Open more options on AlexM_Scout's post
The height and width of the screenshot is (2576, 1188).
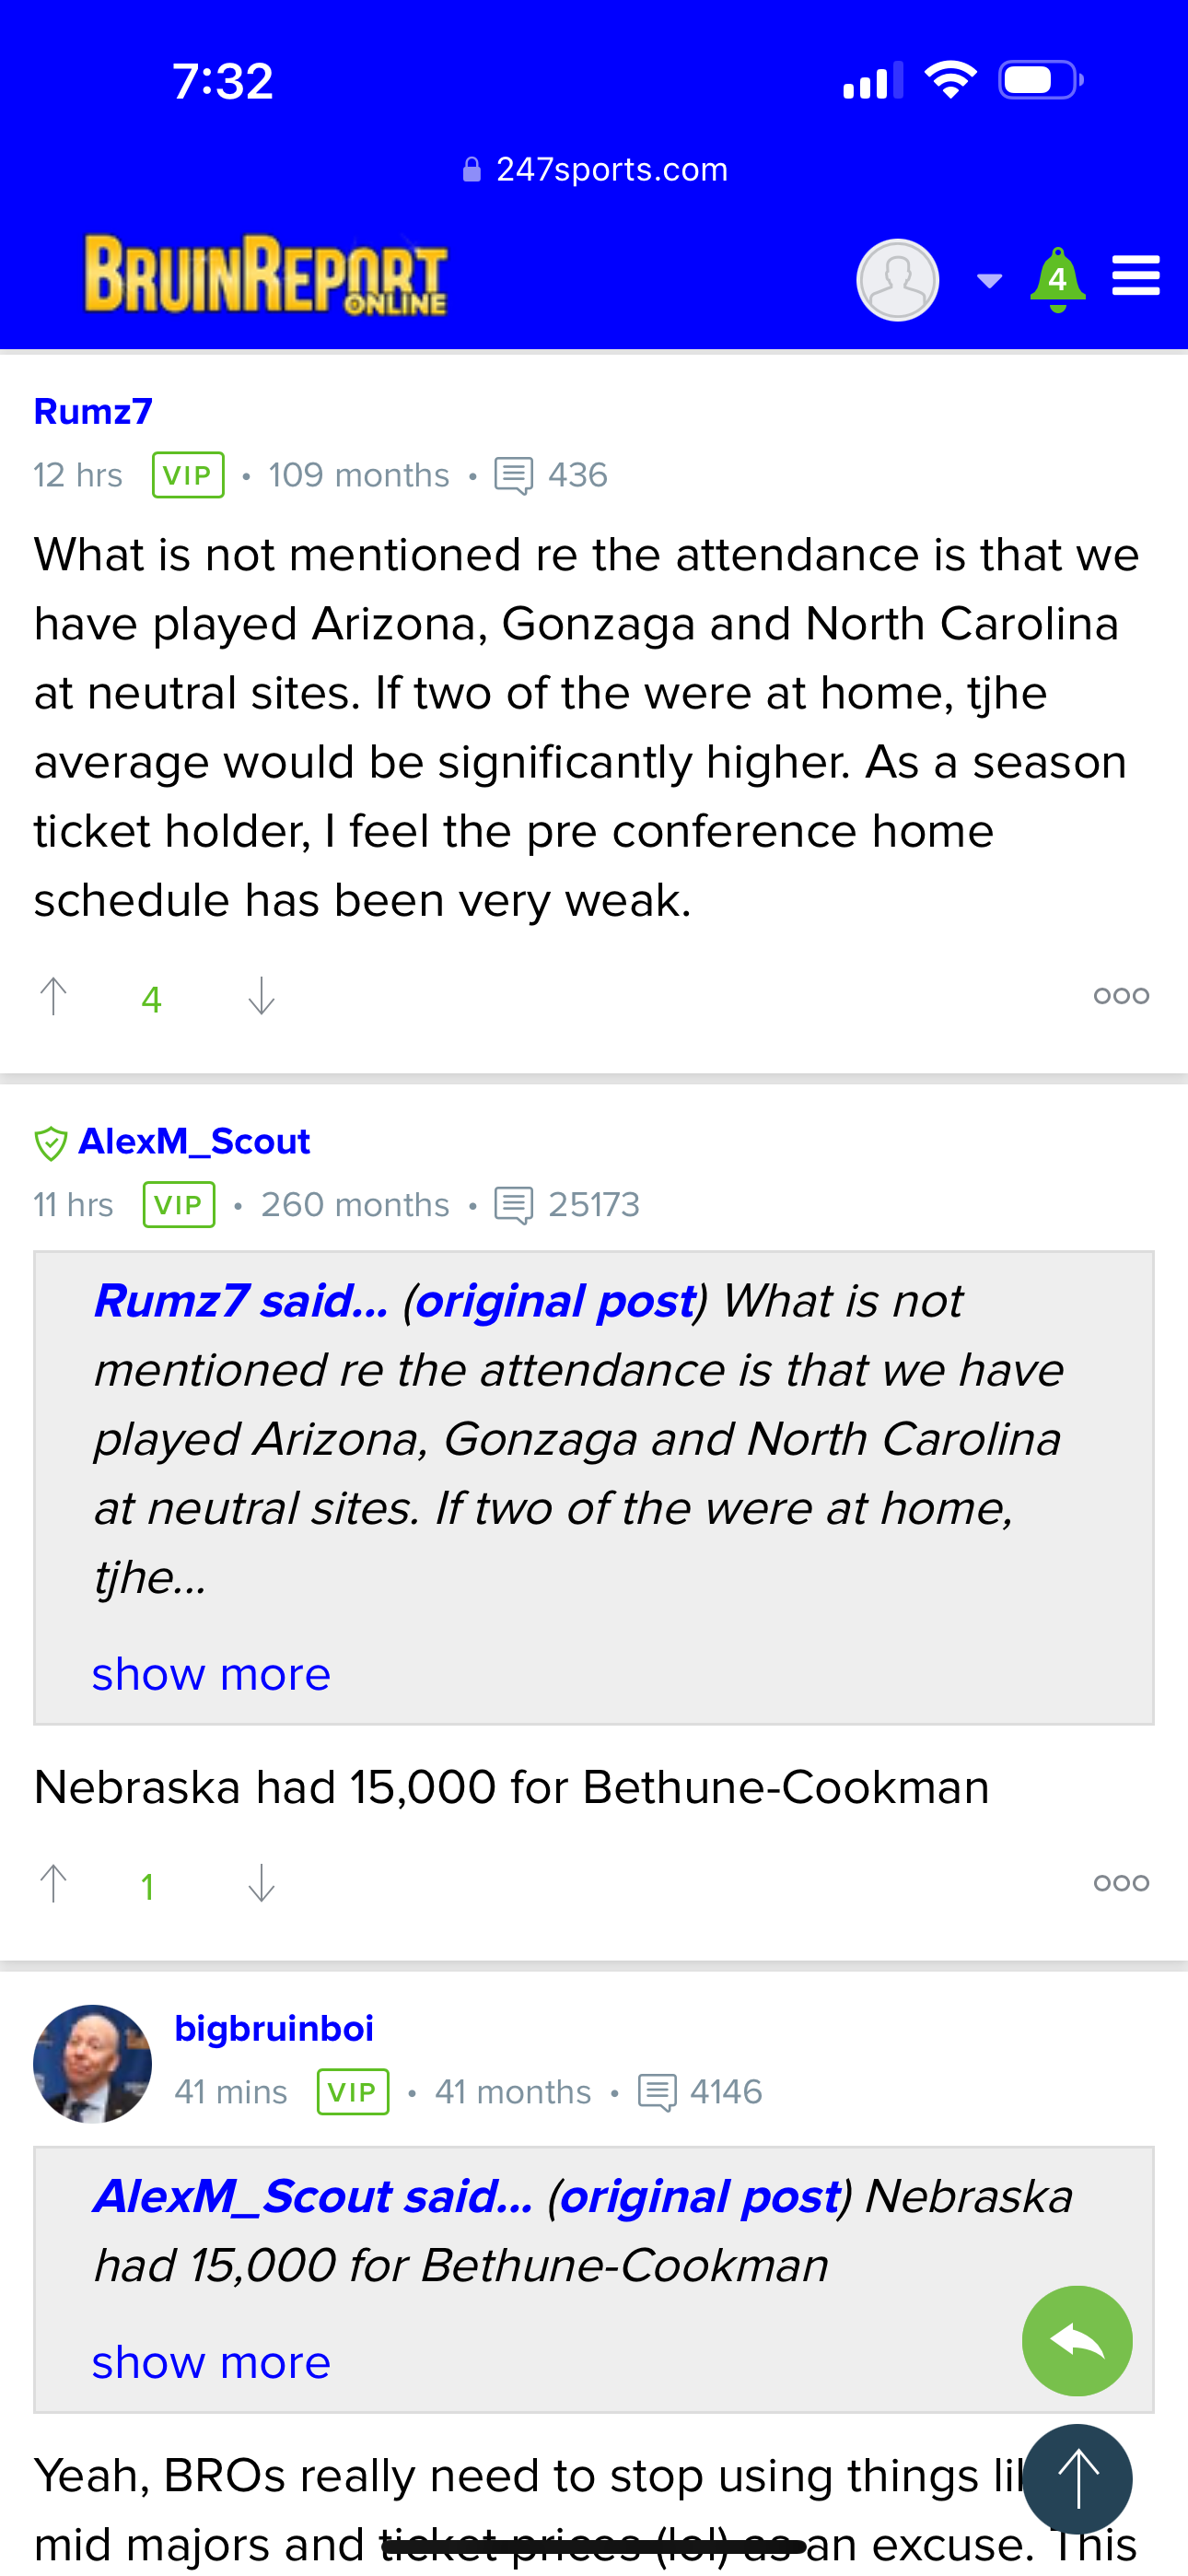(1120, 1884)
